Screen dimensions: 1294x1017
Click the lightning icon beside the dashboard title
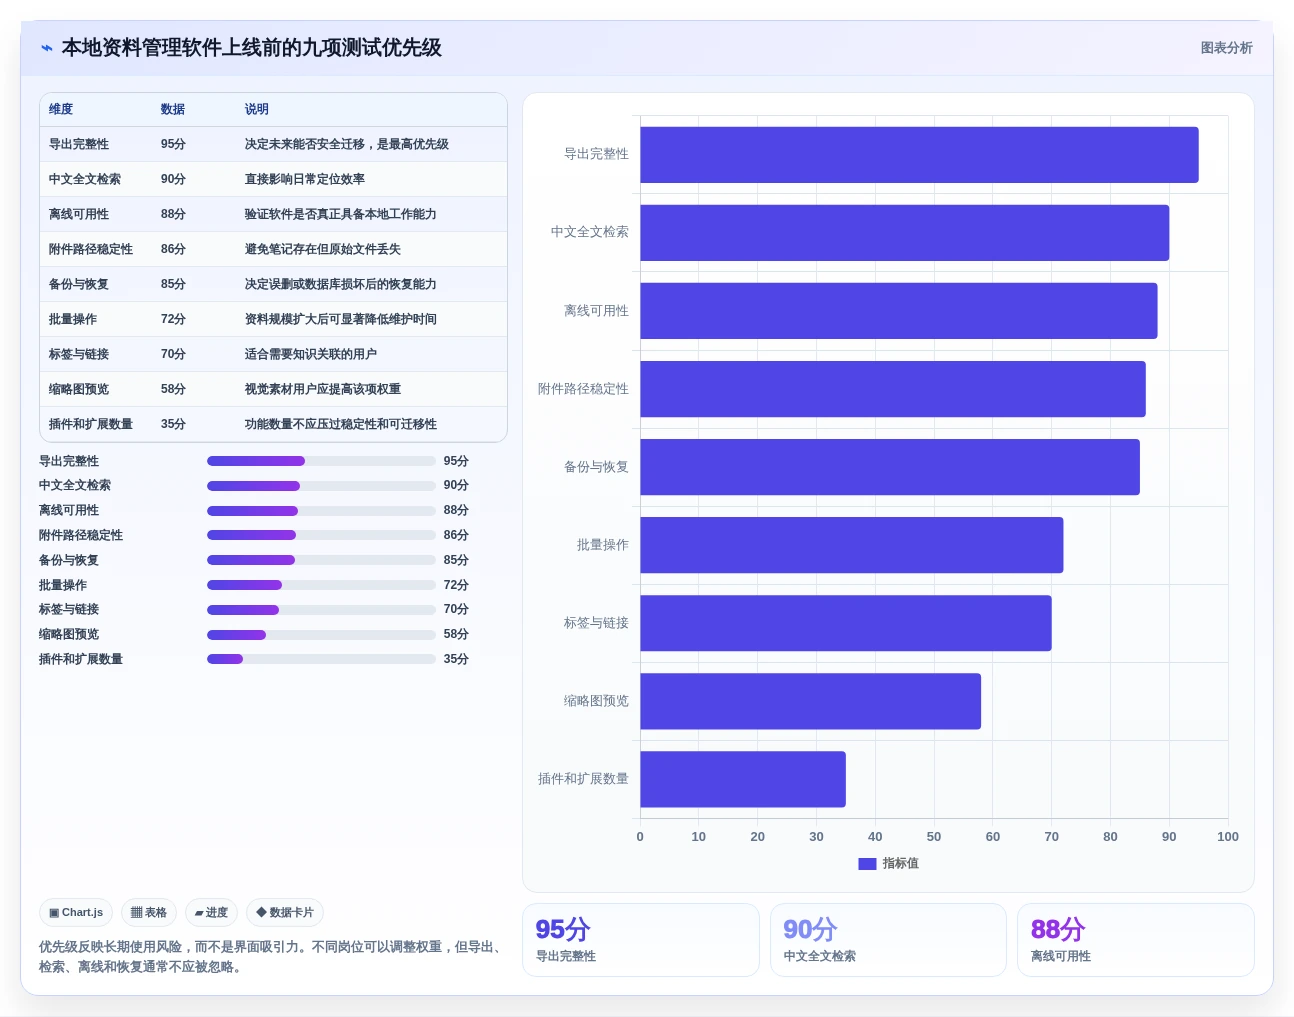click(47, 48)
